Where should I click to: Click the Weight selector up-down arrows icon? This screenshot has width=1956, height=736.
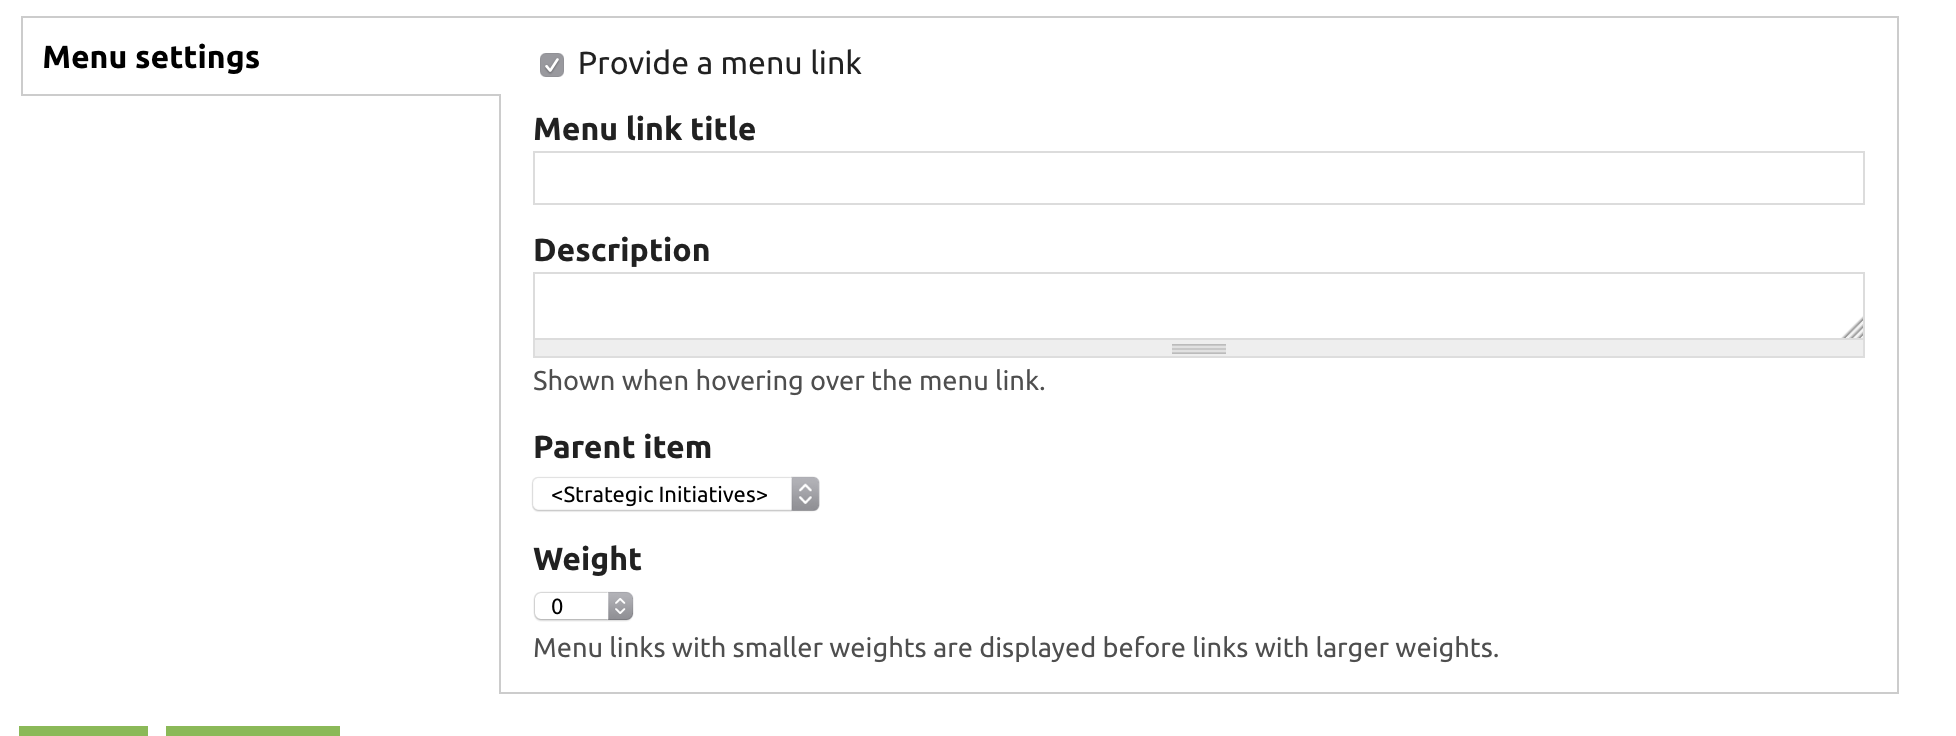[x=620, y=606]
